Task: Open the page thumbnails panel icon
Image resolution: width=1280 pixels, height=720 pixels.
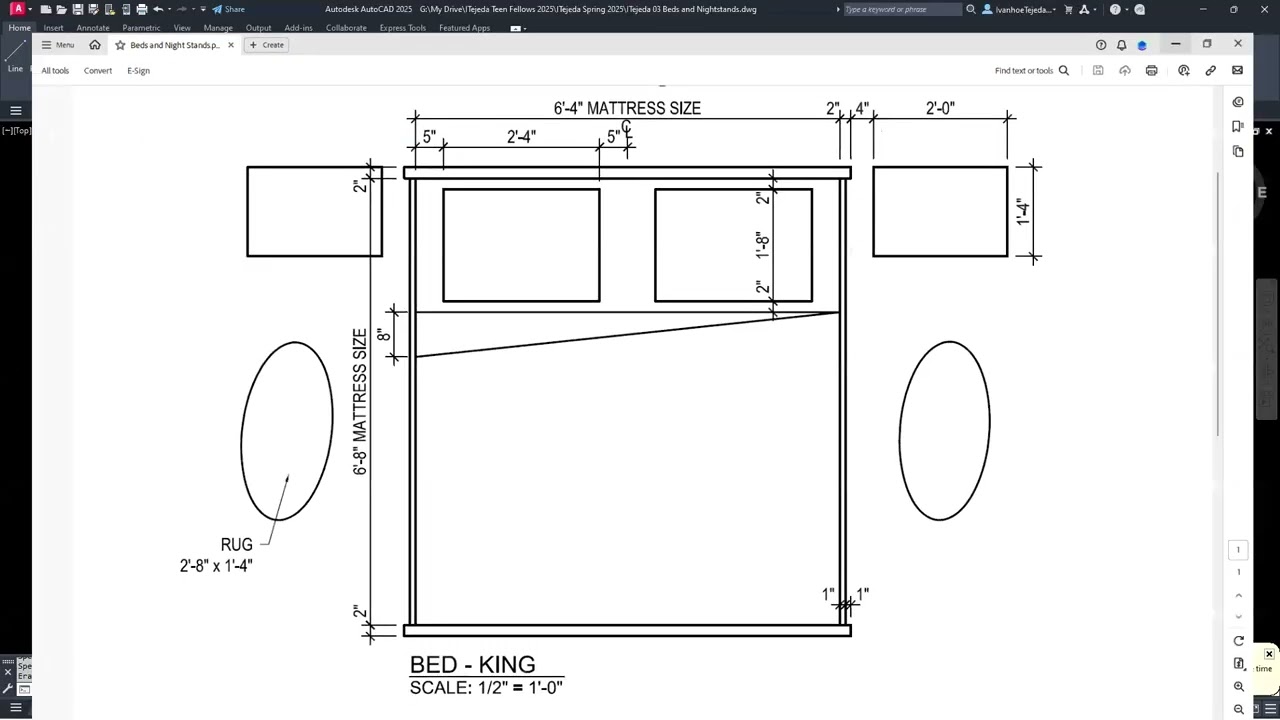Action: click(x=1238, y=151)
